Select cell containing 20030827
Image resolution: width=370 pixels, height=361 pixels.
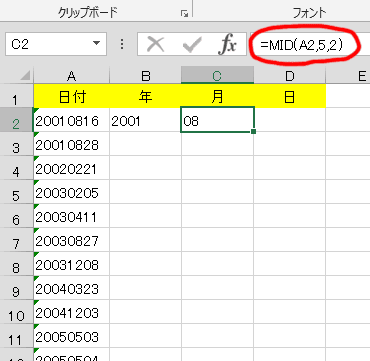tap(71, 240)
